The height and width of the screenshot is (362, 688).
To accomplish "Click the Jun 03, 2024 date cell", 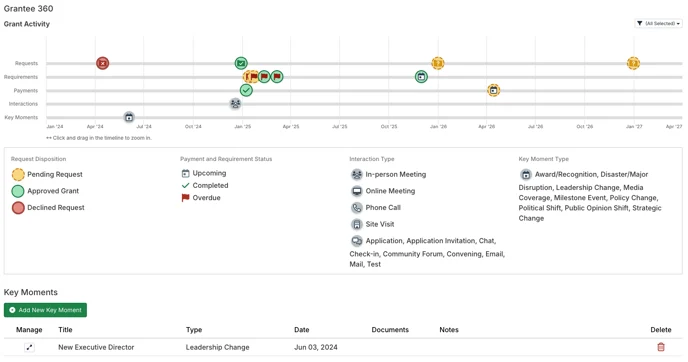I will tap(316, 347).
